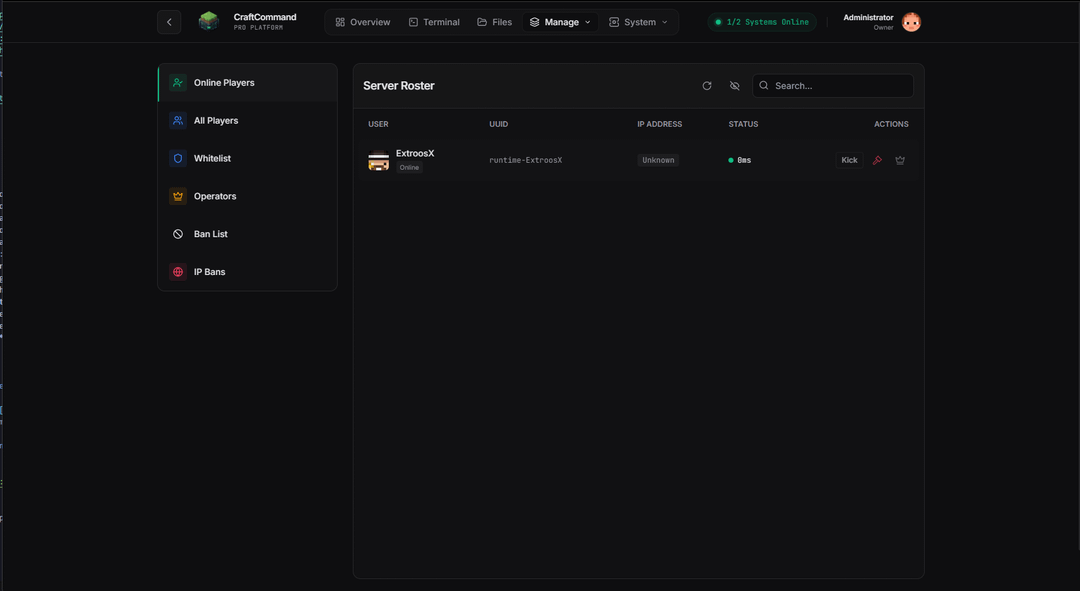Open the Whitelist shield section
This screenshot has width=1080, height=591.
(212, 158)
